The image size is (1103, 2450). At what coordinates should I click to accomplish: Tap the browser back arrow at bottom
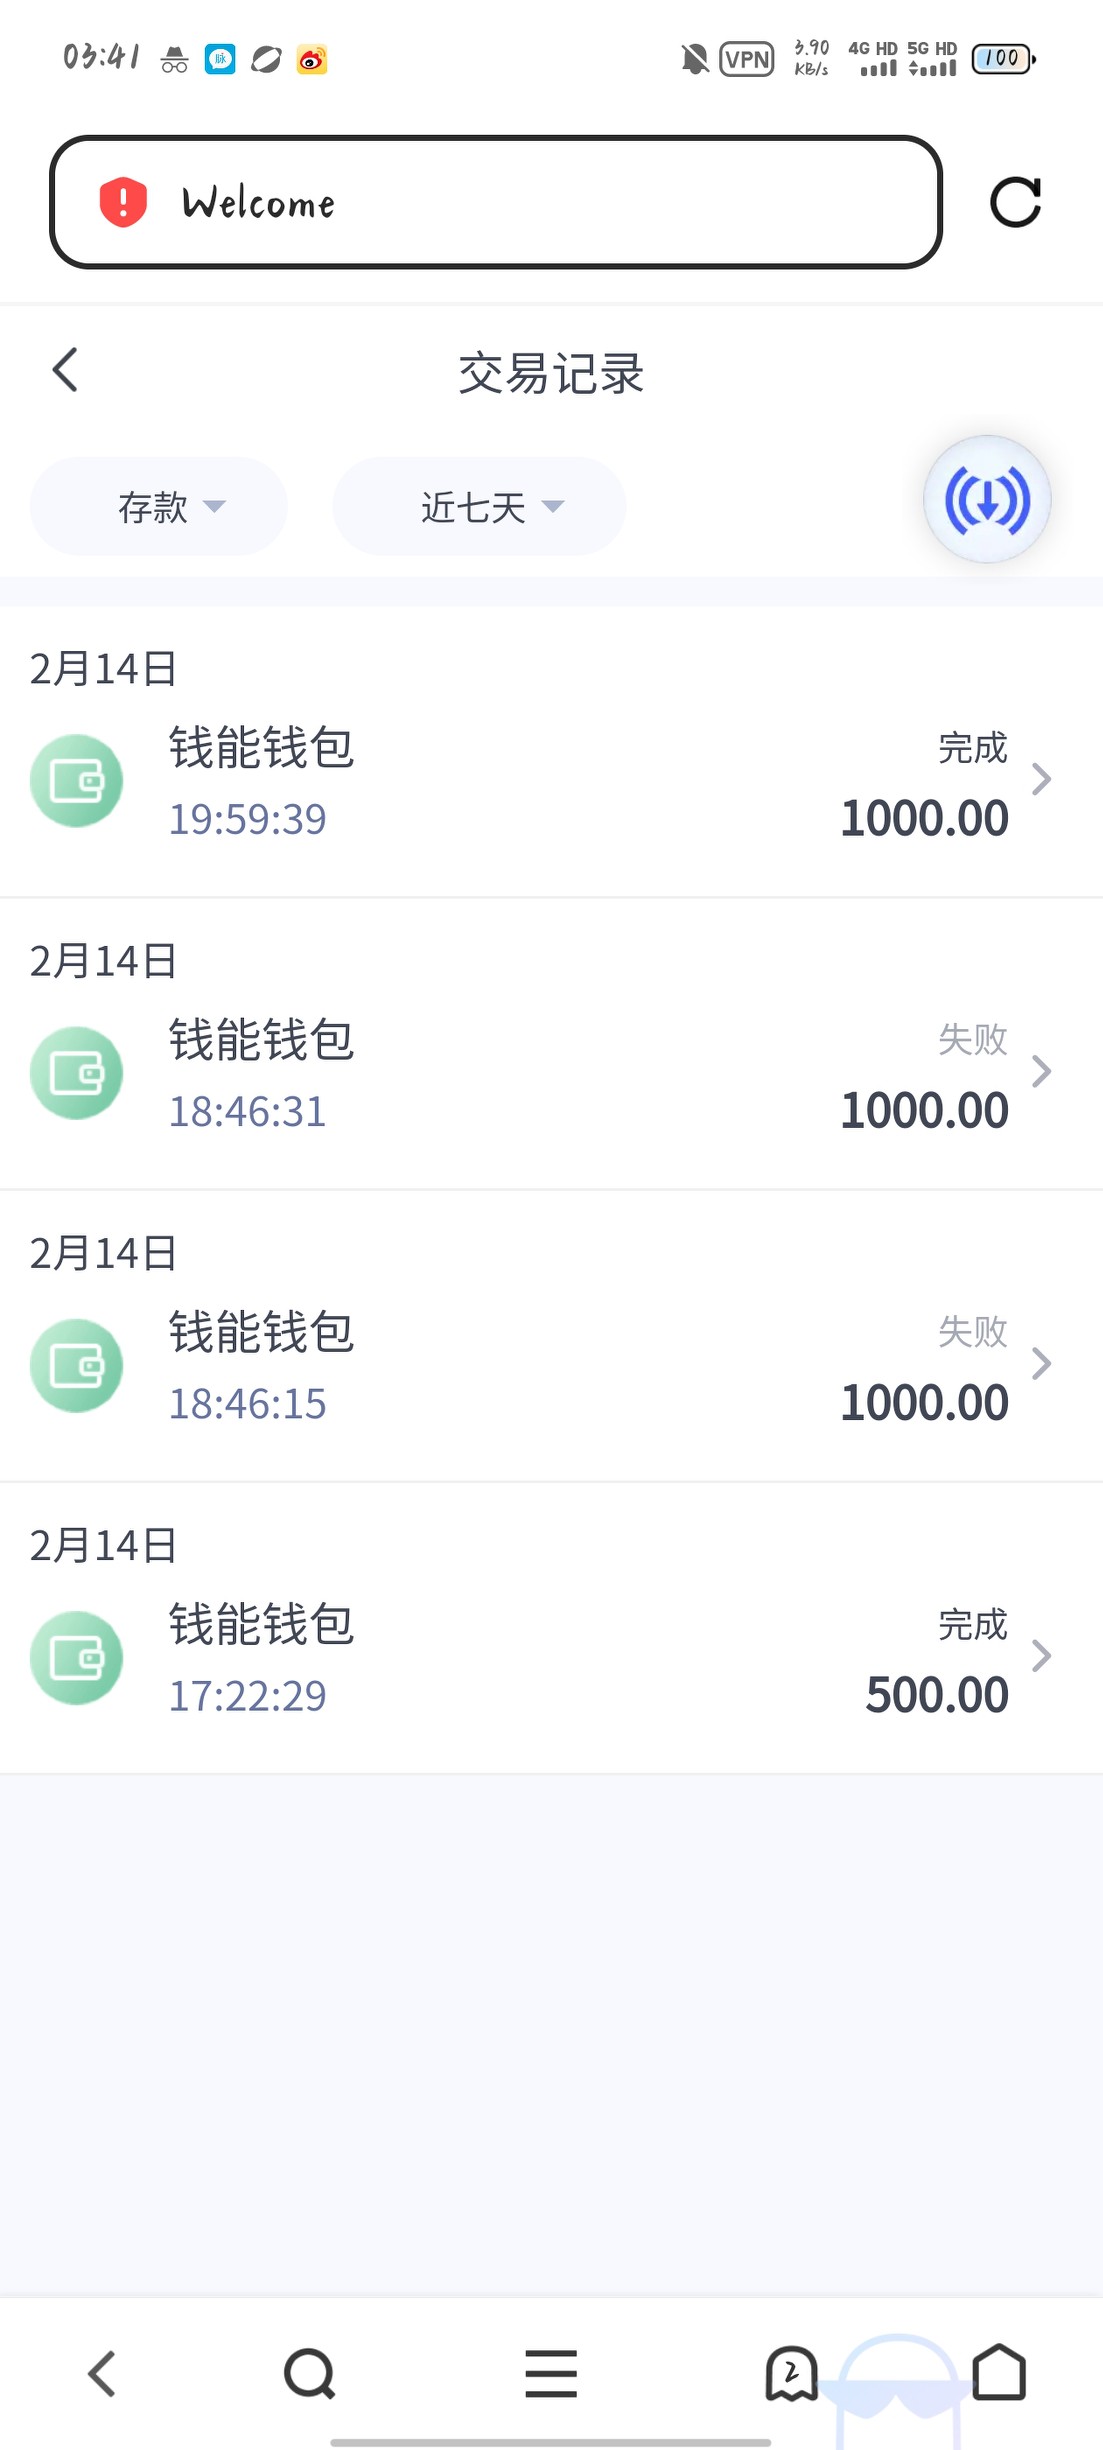(103, 2374)
